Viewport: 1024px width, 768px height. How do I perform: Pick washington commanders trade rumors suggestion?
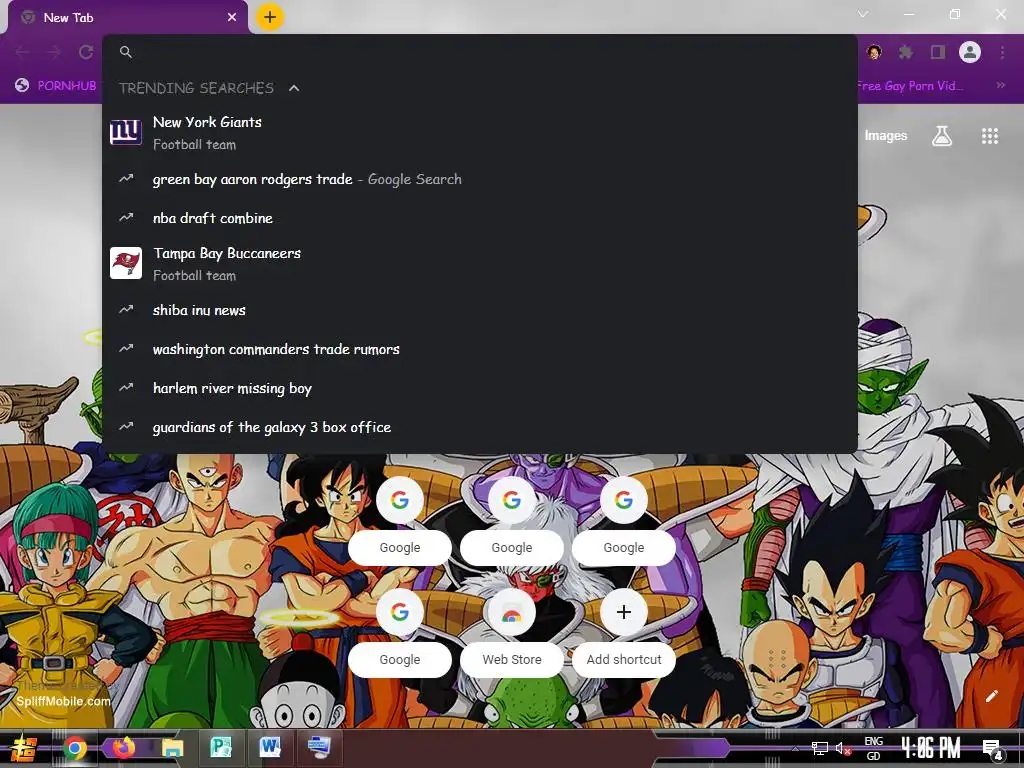[x=479, y=349]
